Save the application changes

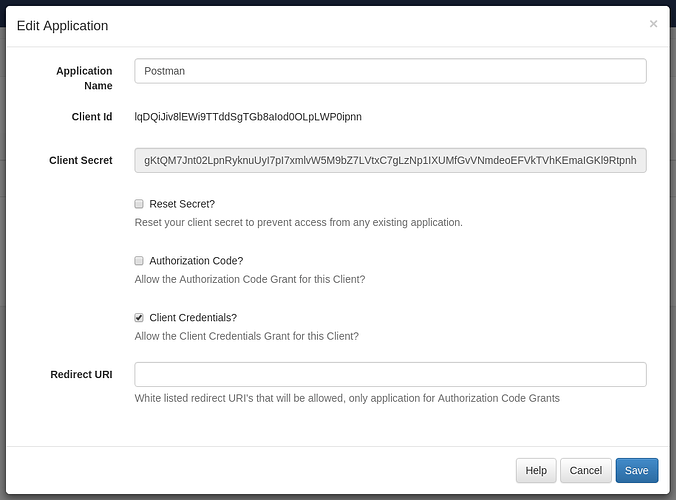click(x=636, y=470)
